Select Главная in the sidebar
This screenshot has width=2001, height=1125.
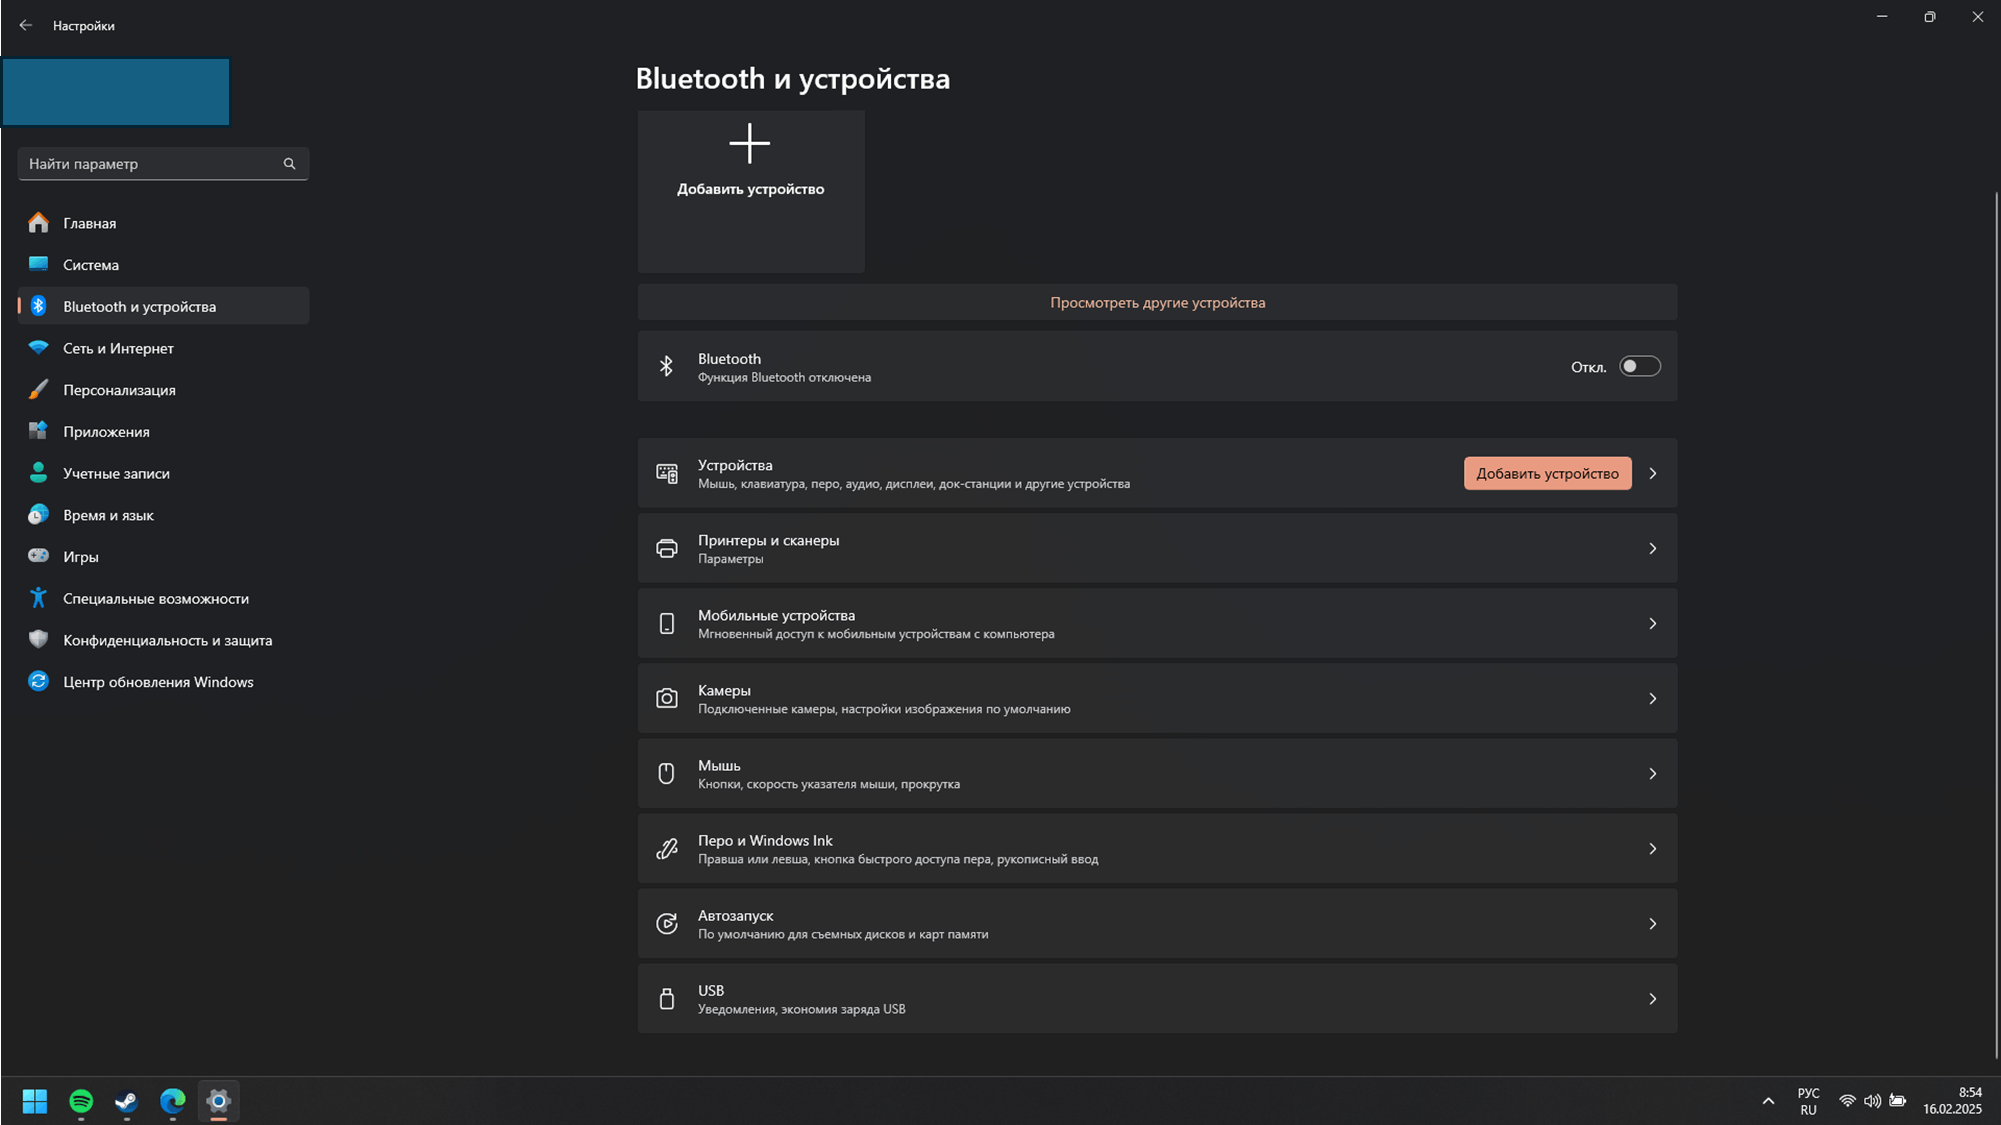tap(163, 222)
